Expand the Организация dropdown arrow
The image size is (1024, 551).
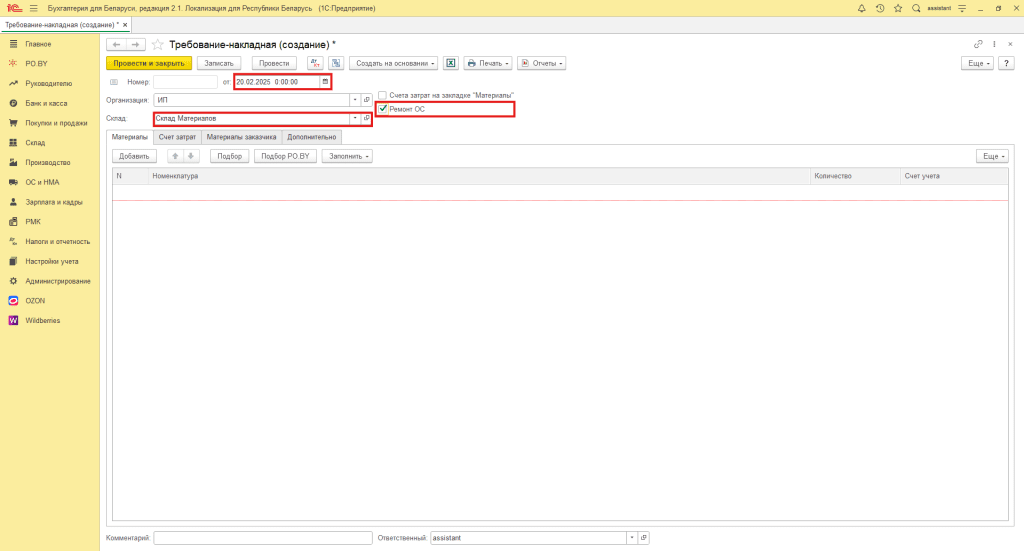(x=355, y=100)
